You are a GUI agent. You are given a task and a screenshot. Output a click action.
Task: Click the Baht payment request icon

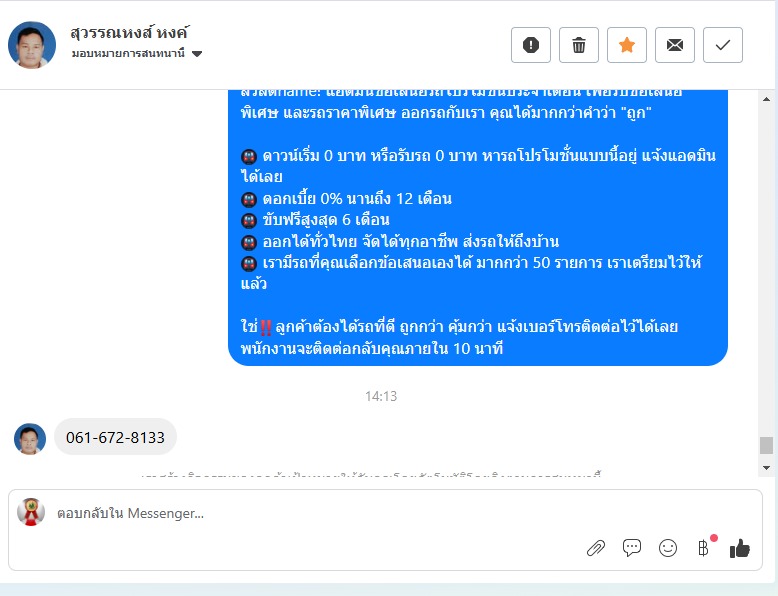coord(703,548)
